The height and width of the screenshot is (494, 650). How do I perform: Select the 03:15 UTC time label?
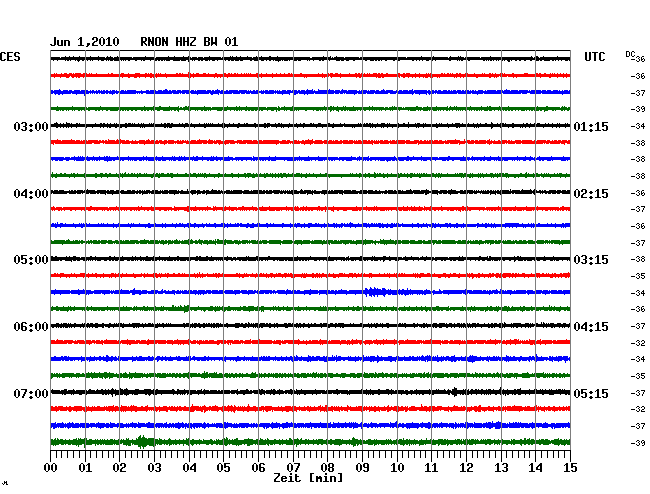click(591, 260)
